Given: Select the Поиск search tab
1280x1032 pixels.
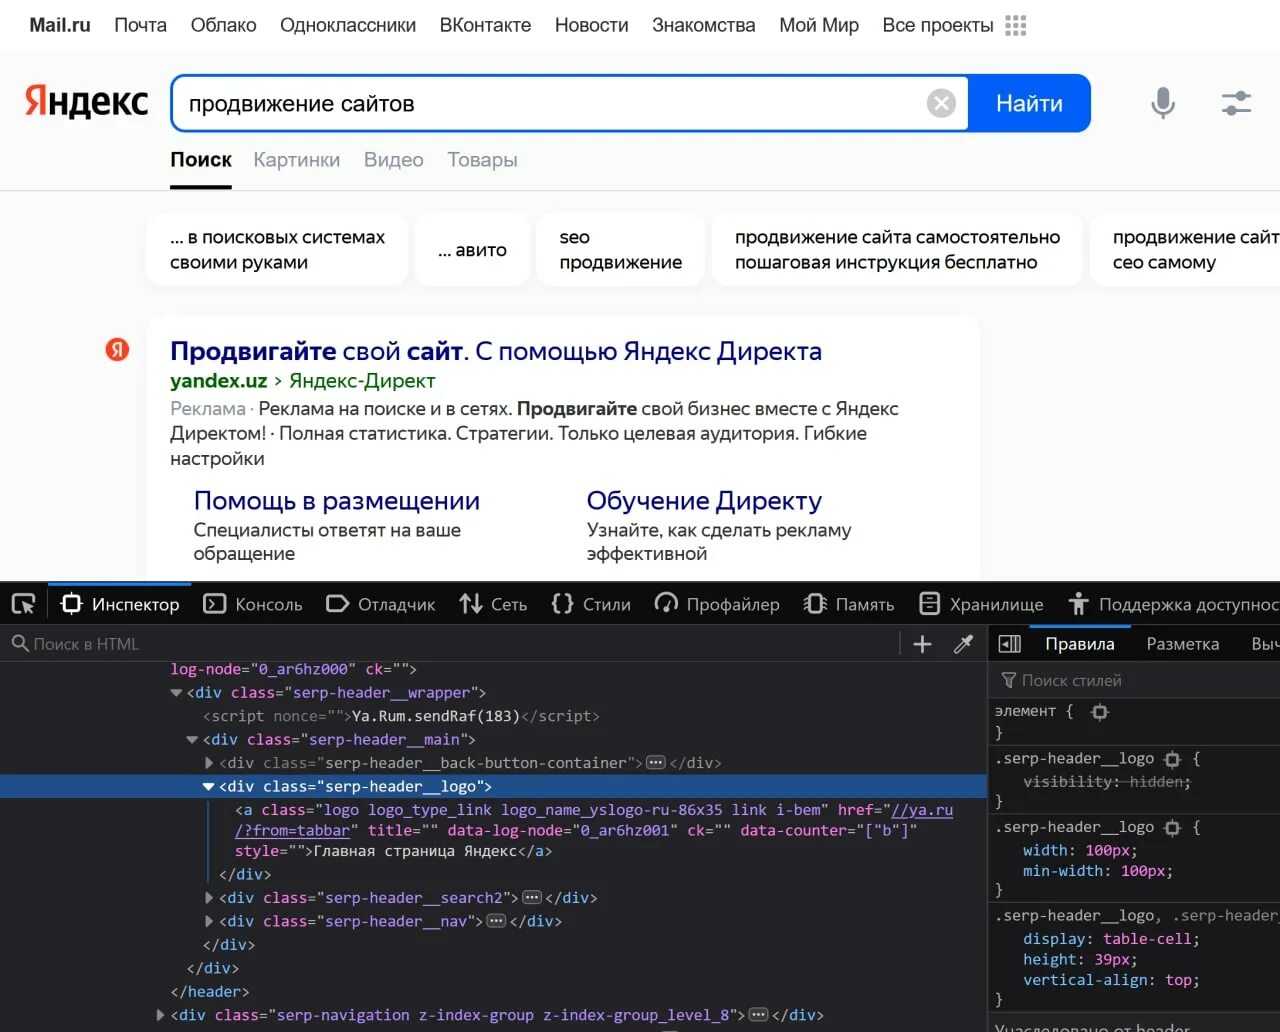Looking at the screenshot, I should (201, 160).
